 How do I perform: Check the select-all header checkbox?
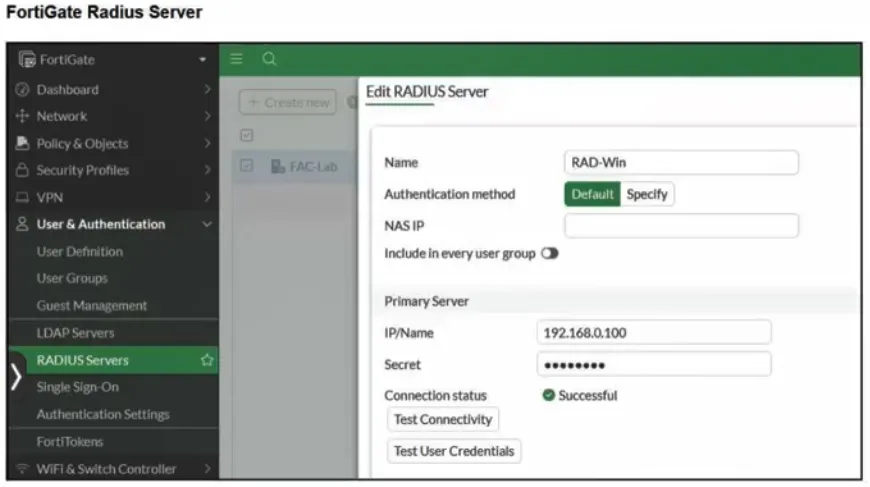[247, 135]
